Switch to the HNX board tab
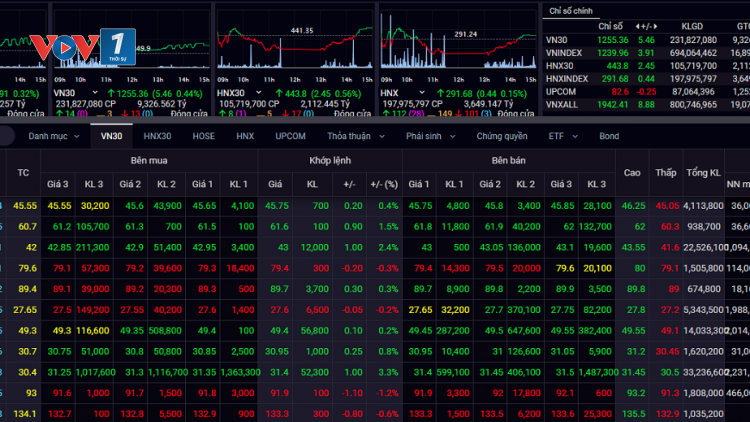Image resolution: width=750 pixels, height=422 pixels. [x=245, y=136]
